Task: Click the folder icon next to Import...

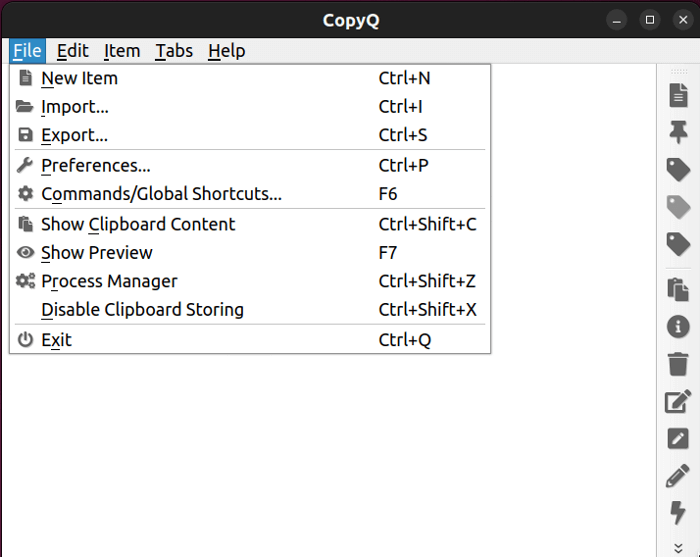Action: 25,107
